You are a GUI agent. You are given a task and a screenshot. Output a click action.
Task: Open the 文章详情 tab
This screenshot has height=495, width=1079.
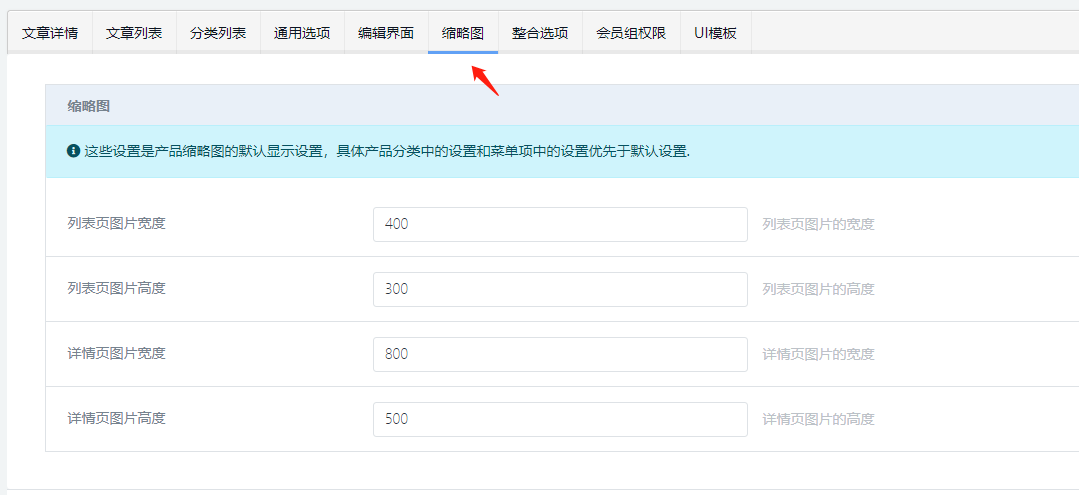(50, 33)
